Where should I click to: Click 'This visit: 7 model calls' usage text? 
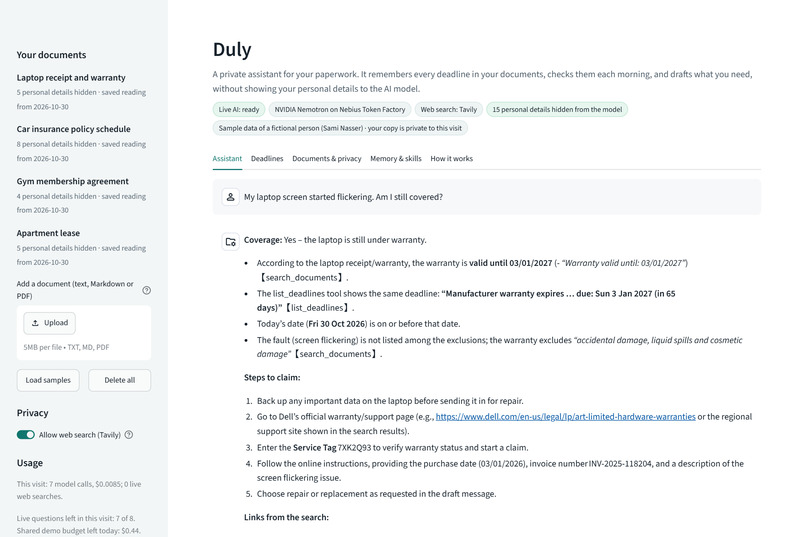(79, 490)
